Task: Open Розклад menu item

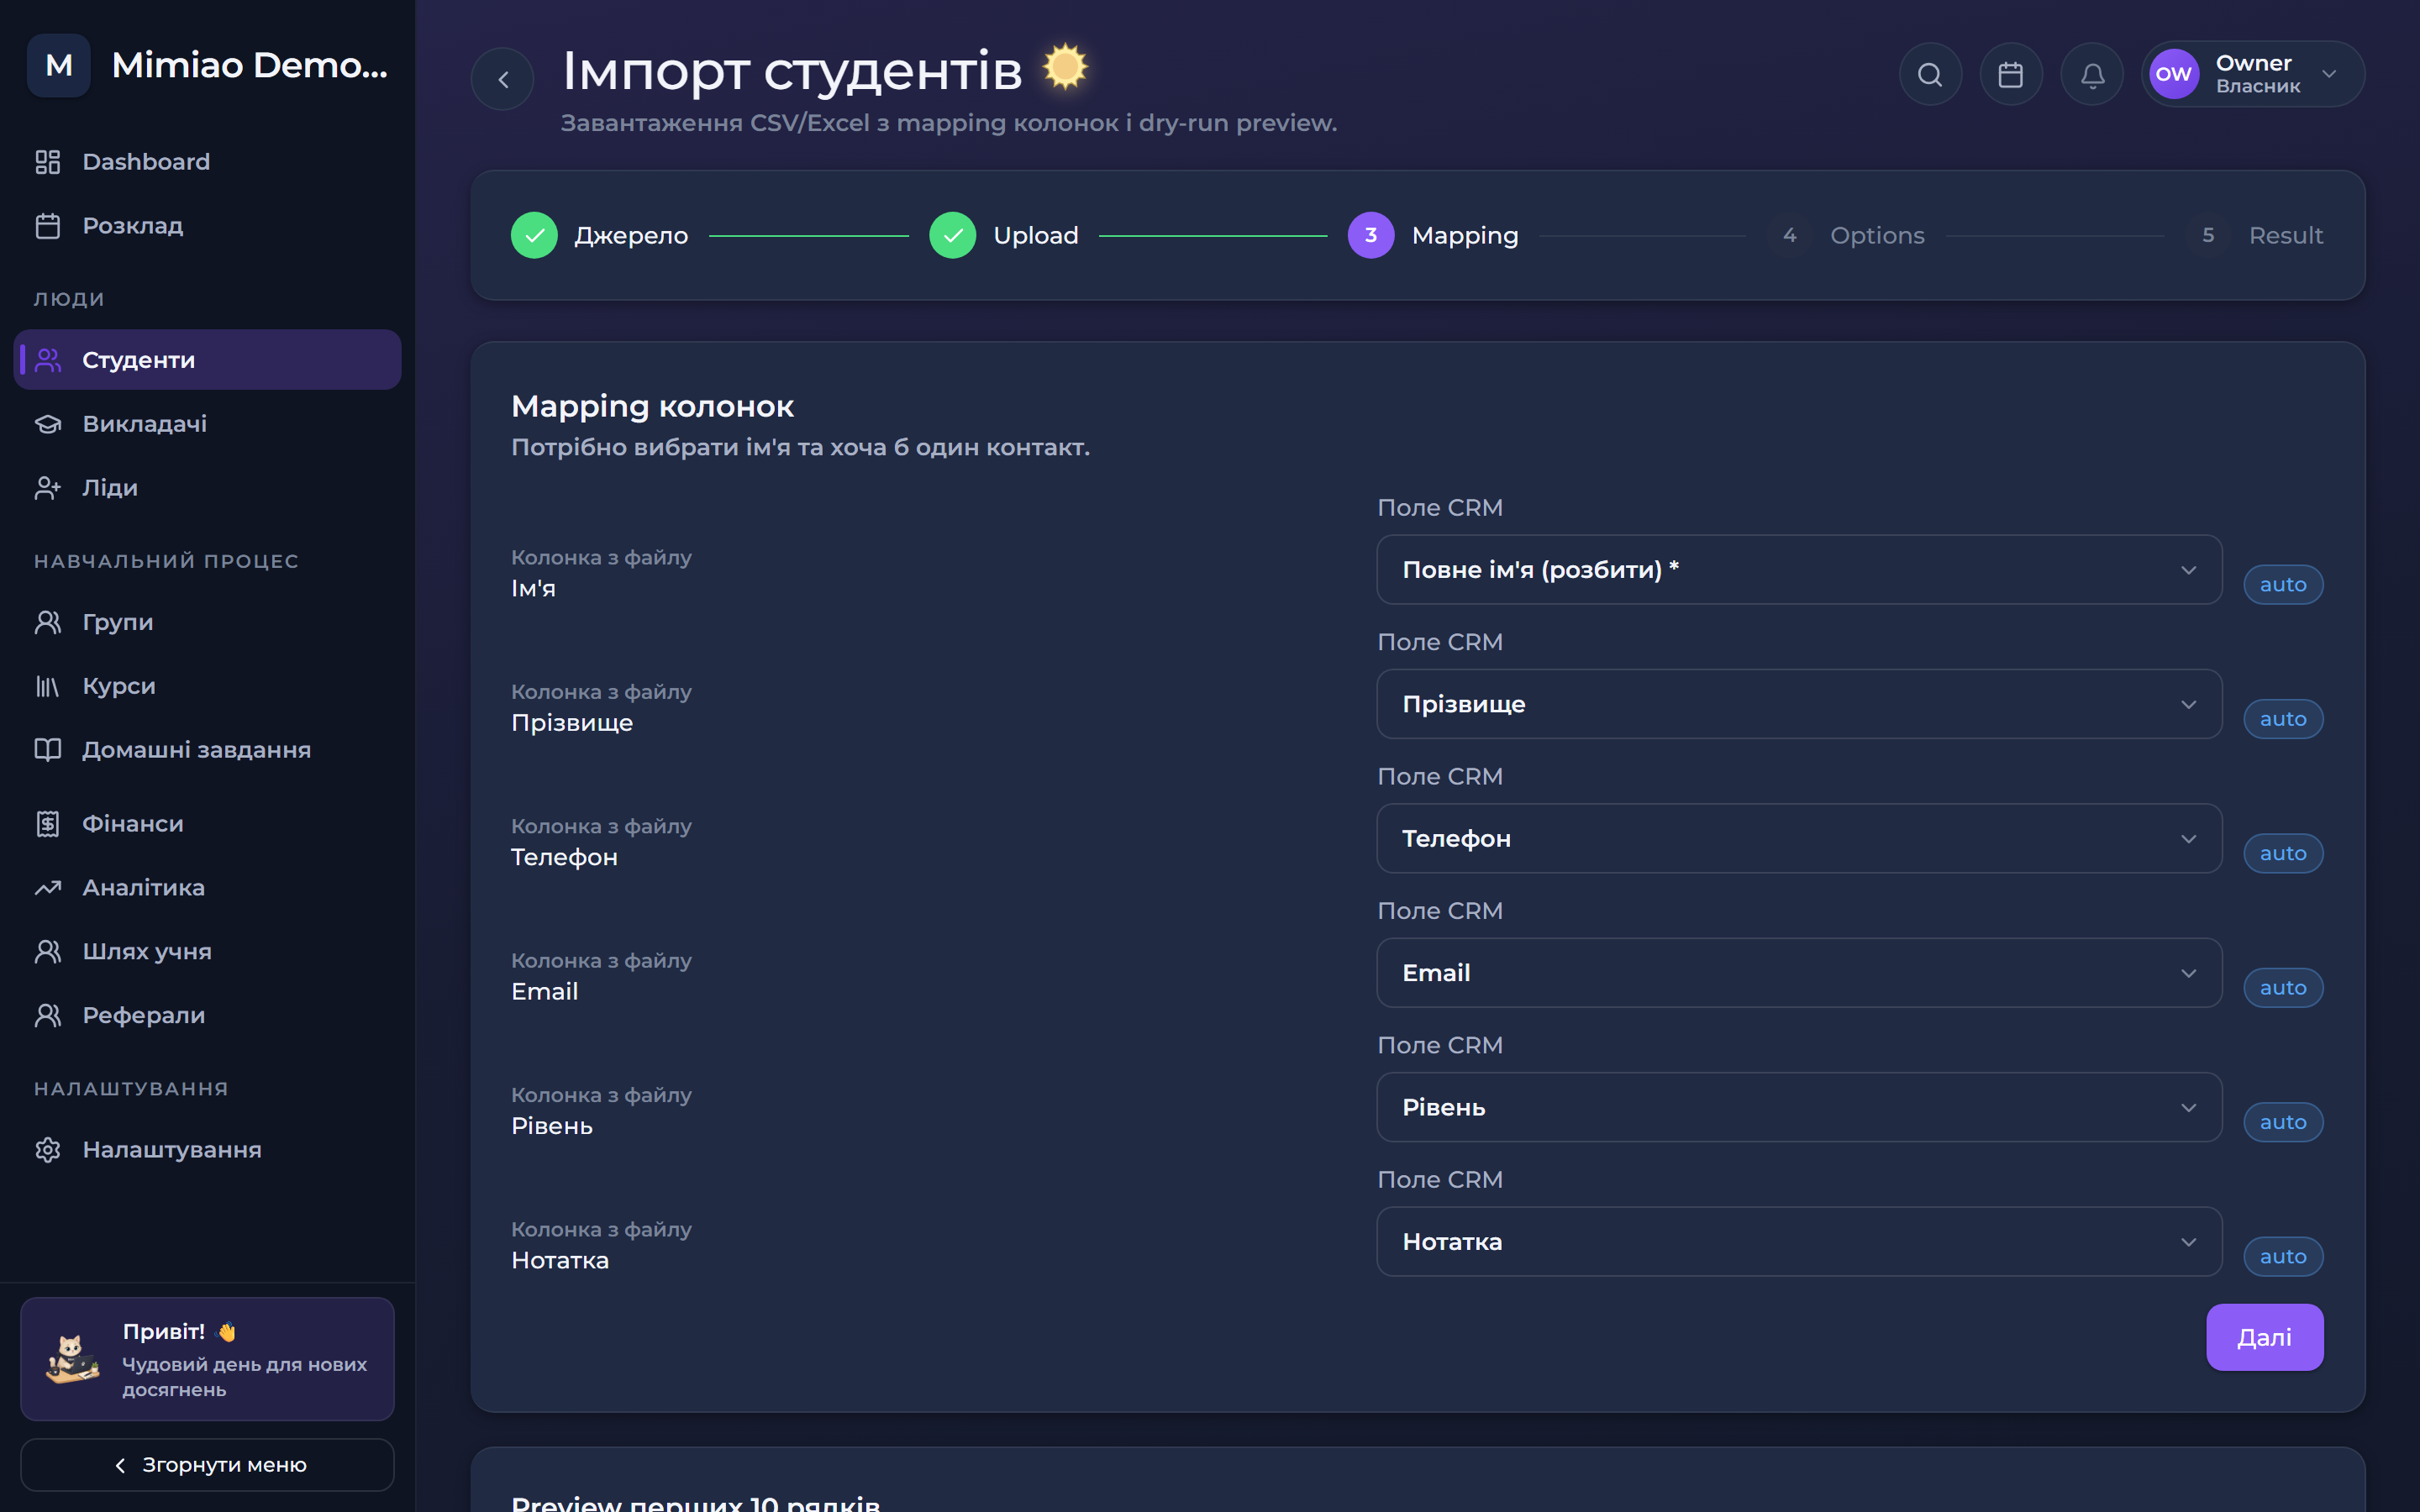Action: tap(207, 226)
